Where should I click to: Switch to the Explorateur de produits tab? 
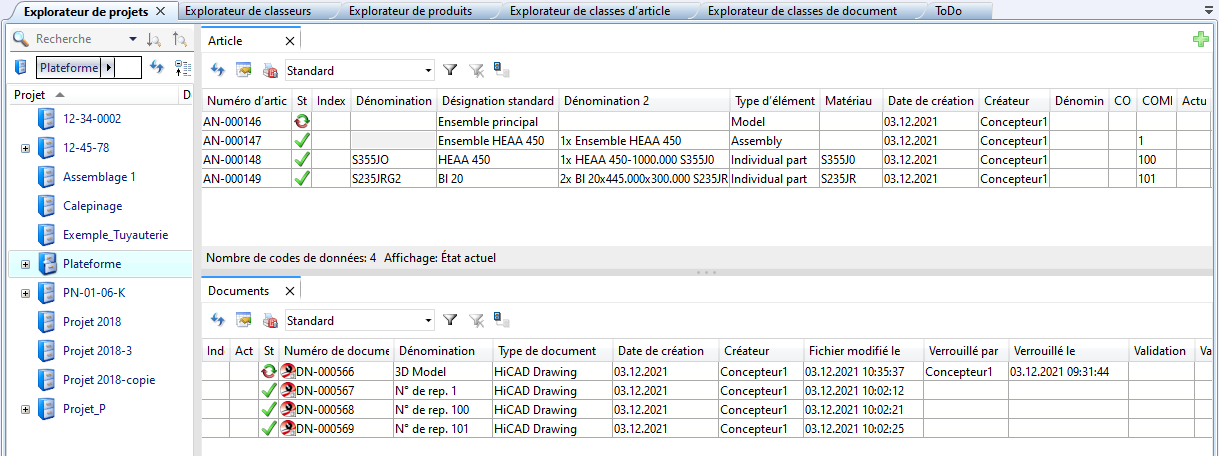[x=410, y=11]
